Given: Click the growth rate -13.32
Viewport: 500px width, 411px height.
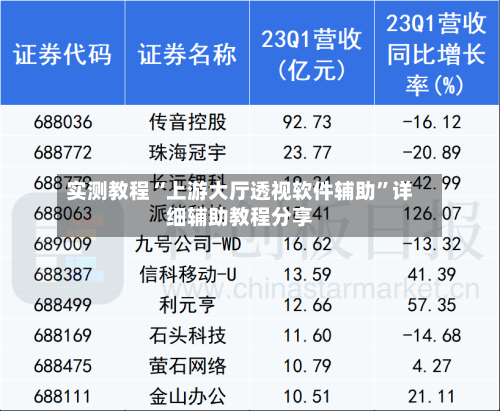Looking at the screenshot, I should [432, 244].
